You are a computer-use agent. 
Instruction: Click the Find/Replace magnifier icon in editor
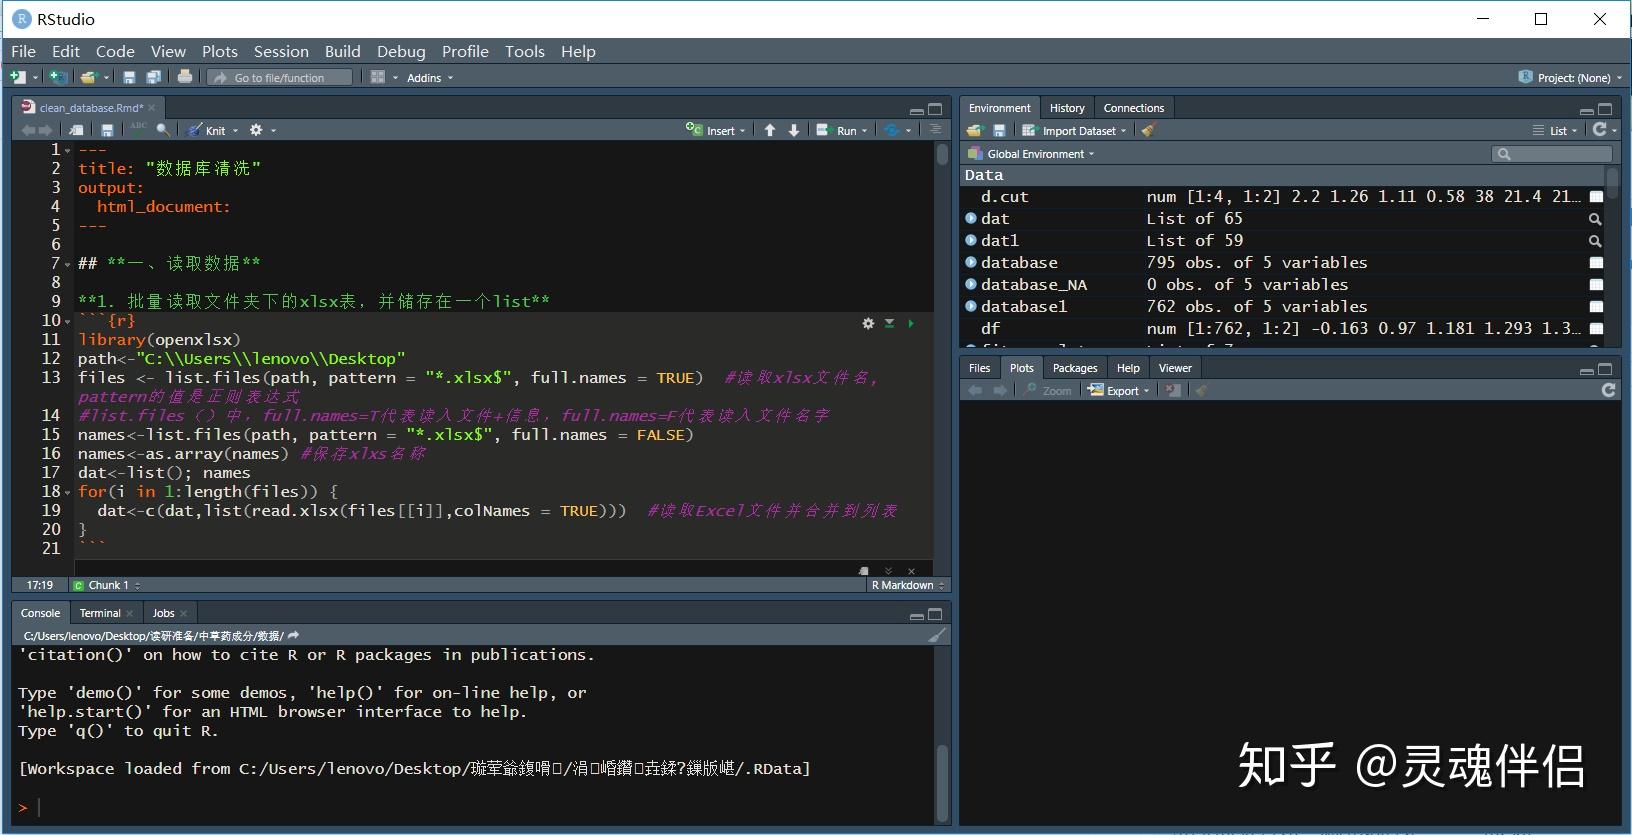point(163,130)
